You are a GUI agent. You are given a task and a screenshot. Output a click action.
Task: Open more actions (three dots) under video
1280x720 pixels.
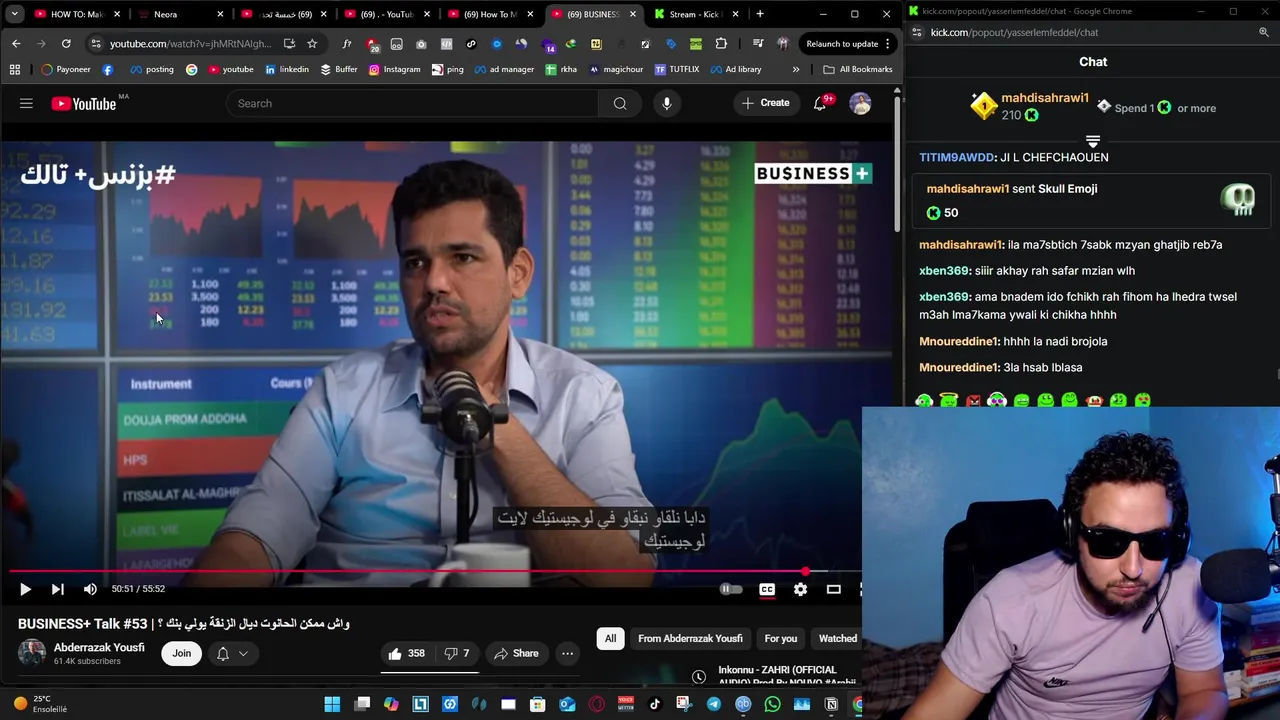coord(567,653)
